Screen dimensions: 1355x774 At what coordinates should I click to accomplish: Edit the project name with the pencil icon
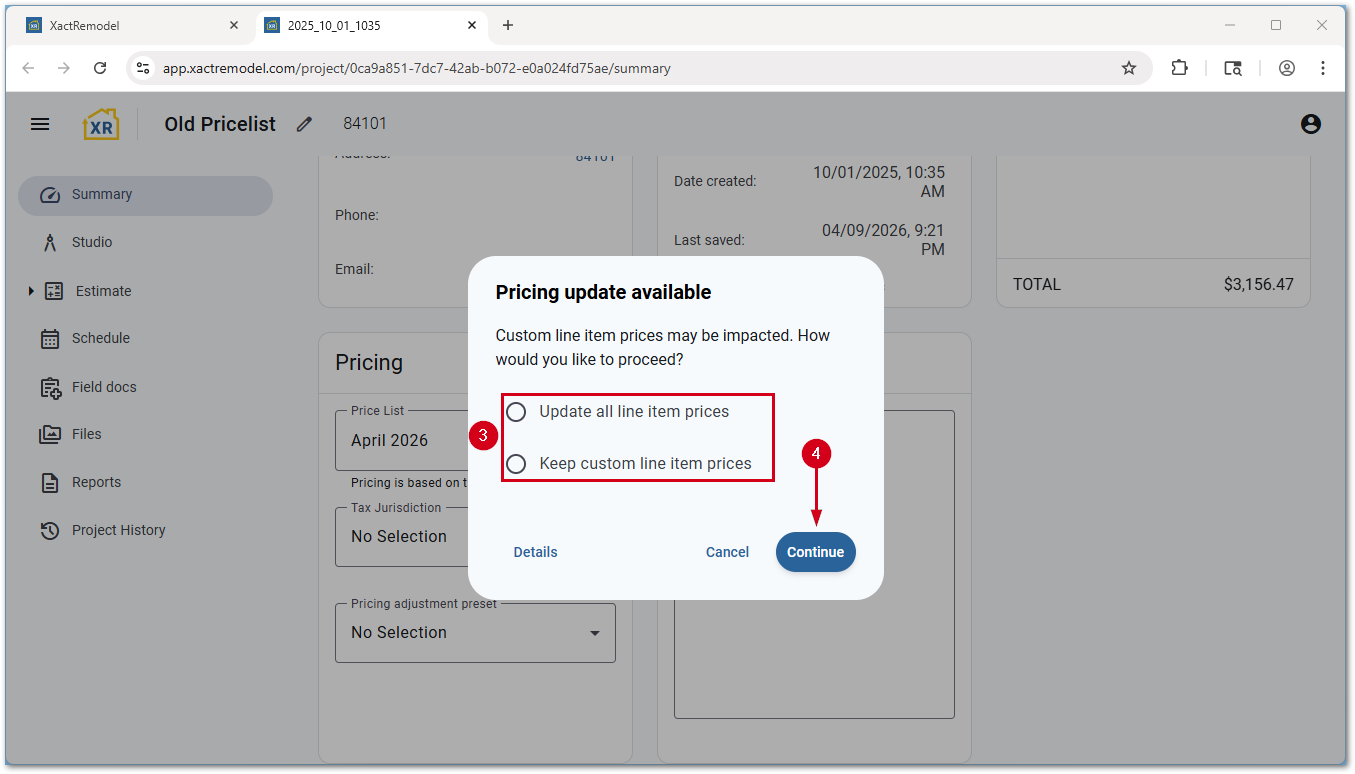click(x=304, y=123)
